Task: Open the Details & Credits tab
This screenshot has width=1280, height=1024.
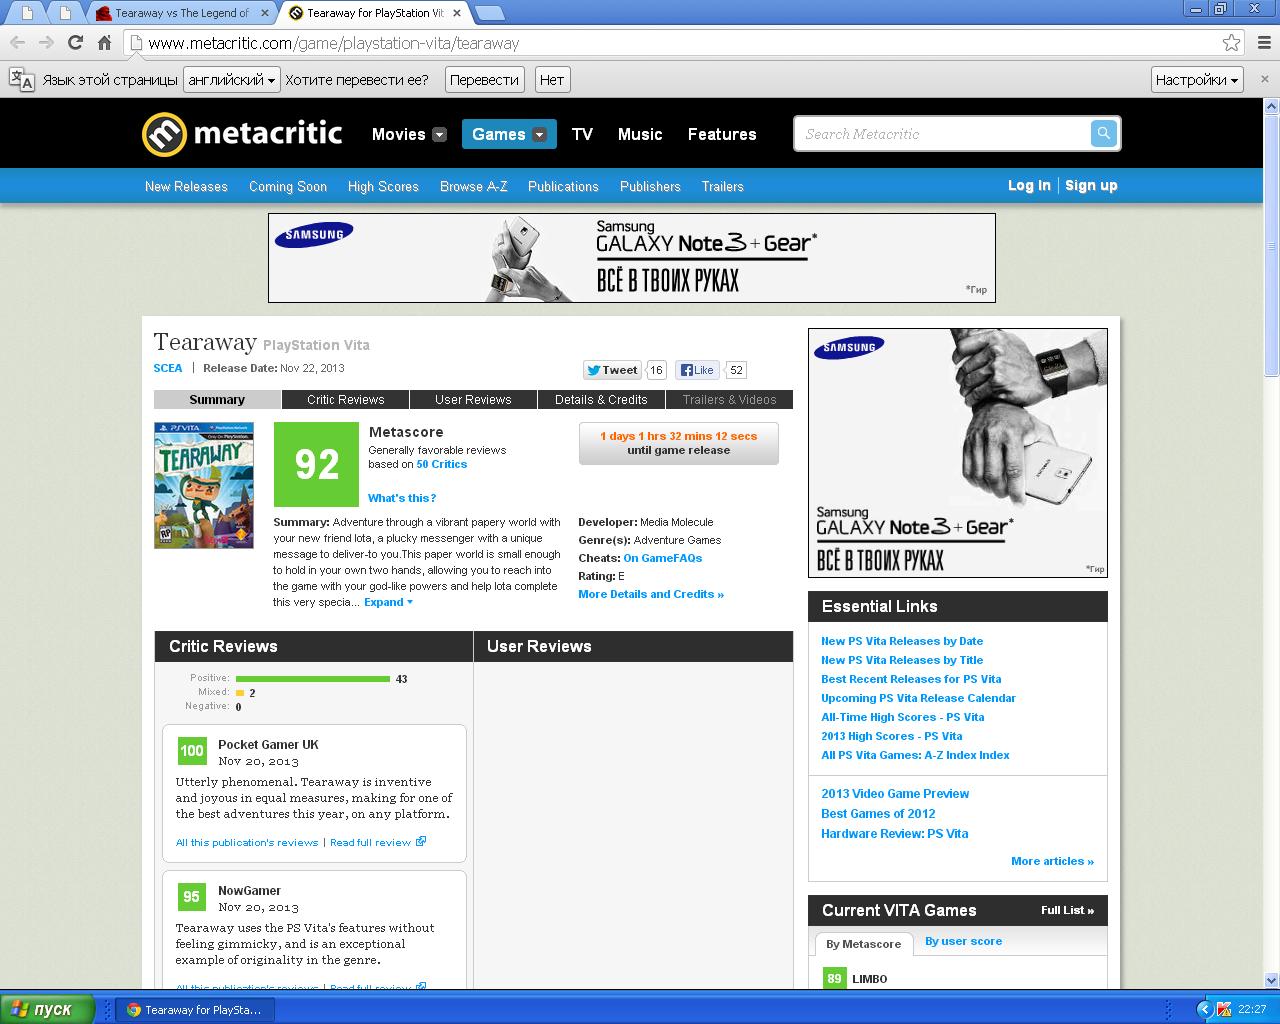Action: tap(601, 399)
